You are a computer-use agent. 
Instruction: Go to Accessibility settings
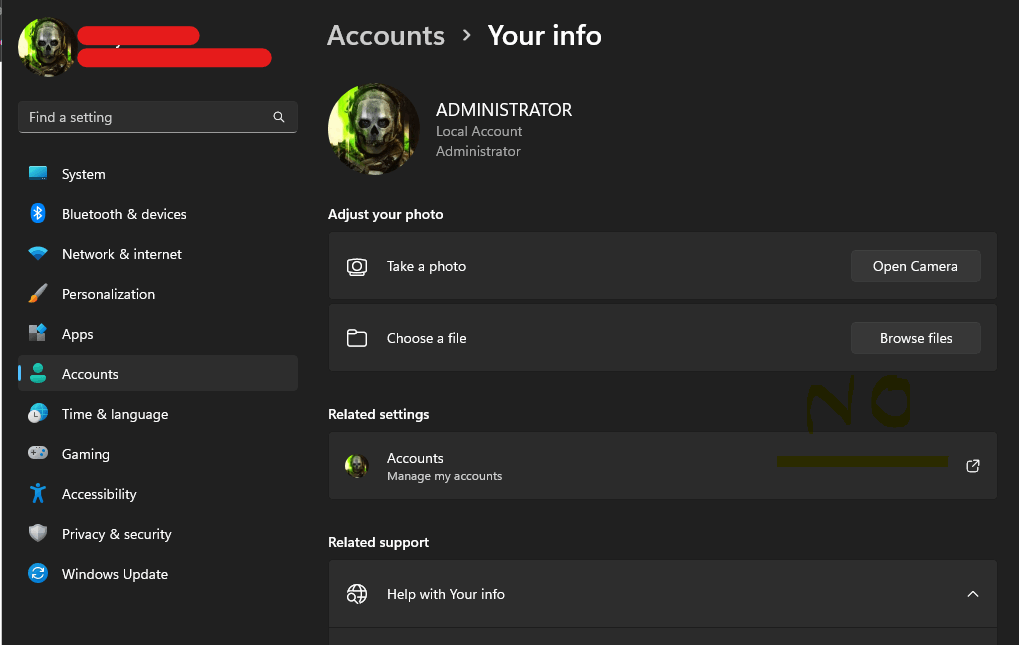click(x=158, y=494)
